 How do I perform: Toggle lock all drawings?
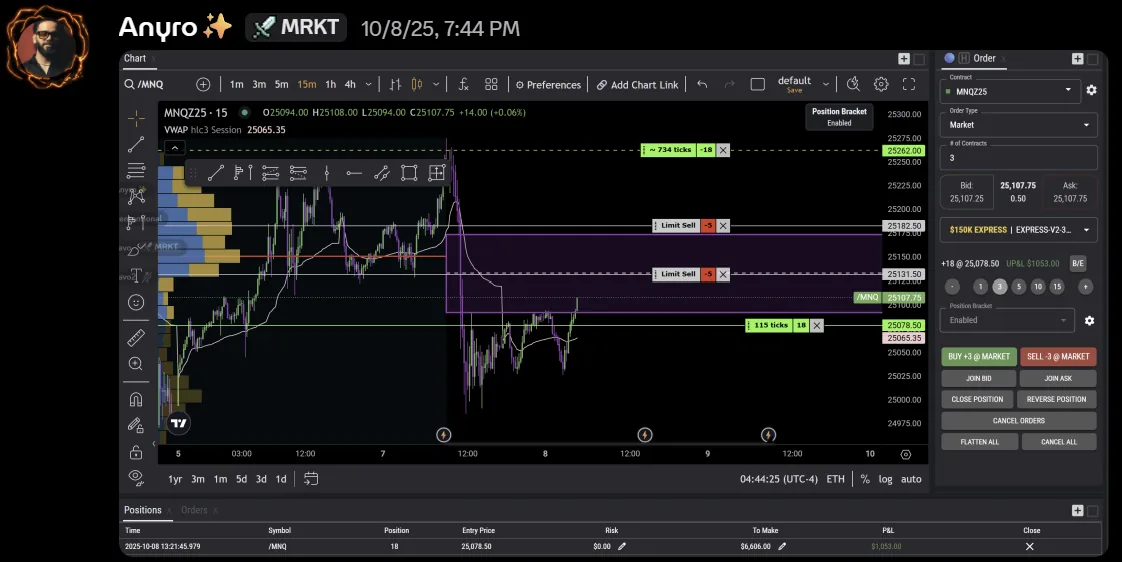(x=136, y=452)
